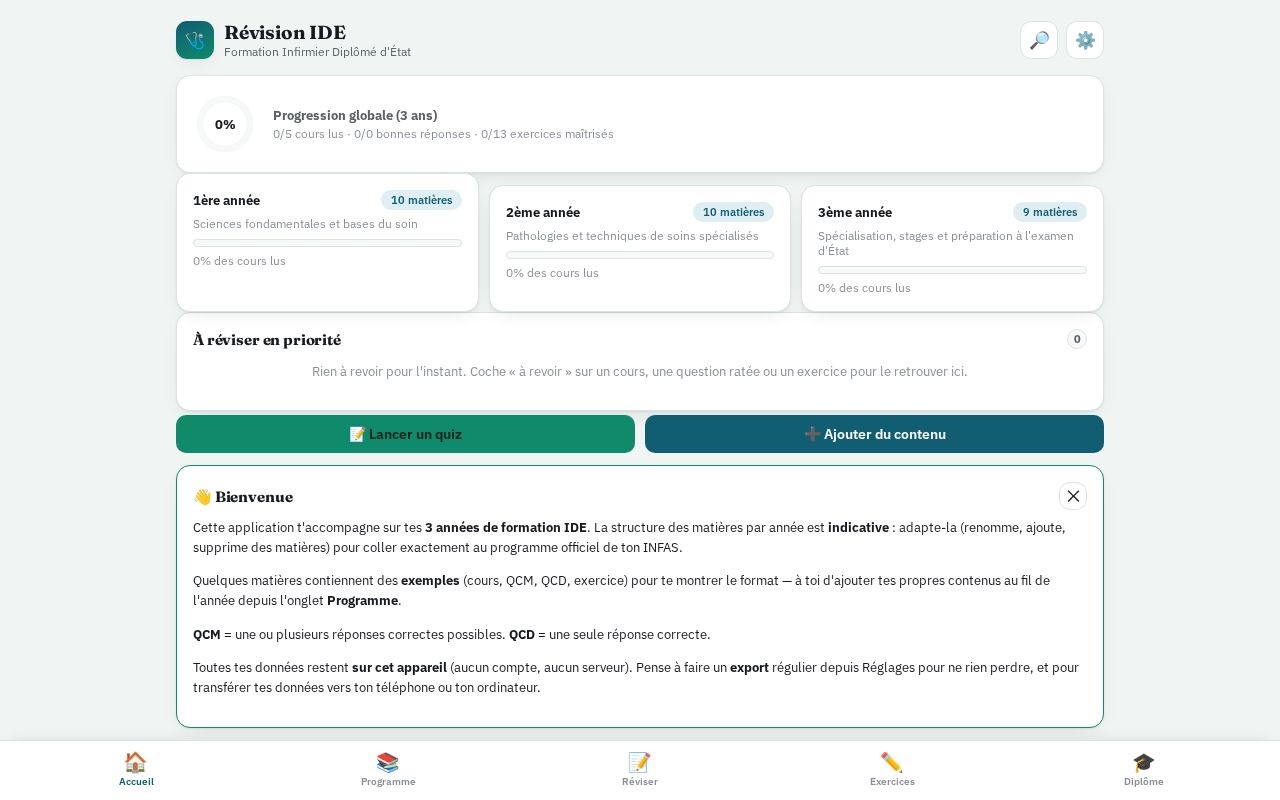Switch to the Réviser tab
Screen dimensions: 1280x800
640,769
